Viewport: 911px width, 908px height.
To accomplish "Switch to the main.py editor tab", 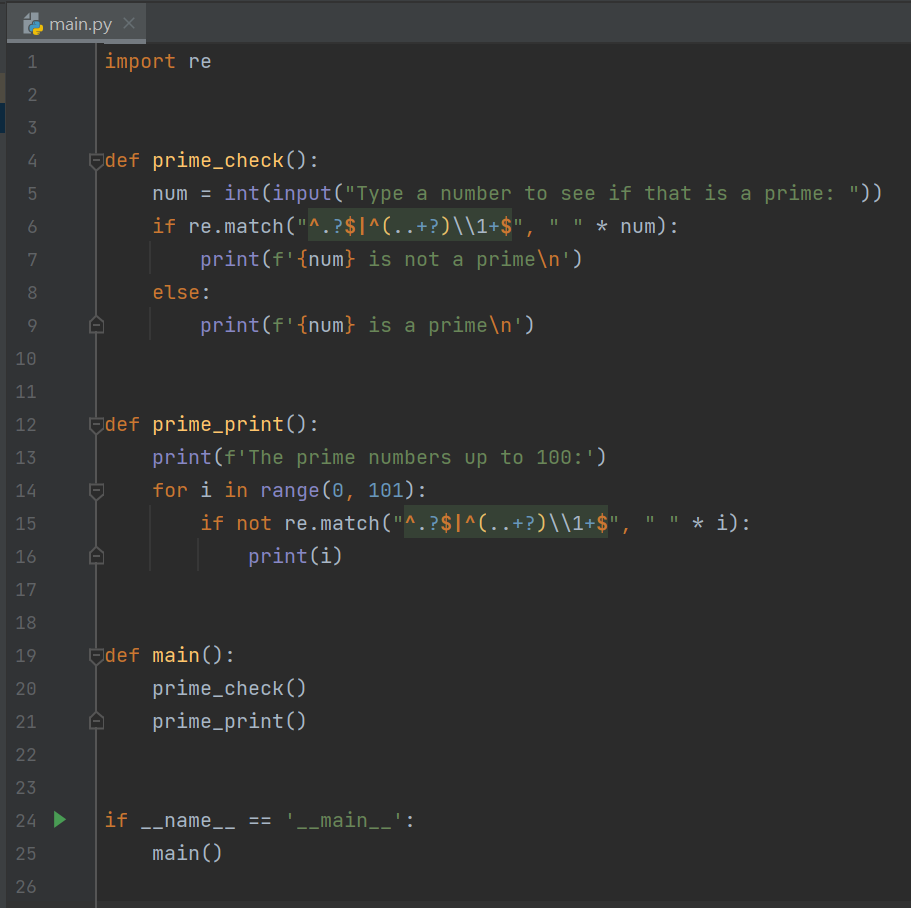I will pyautogui.click(x=76, y=24).
